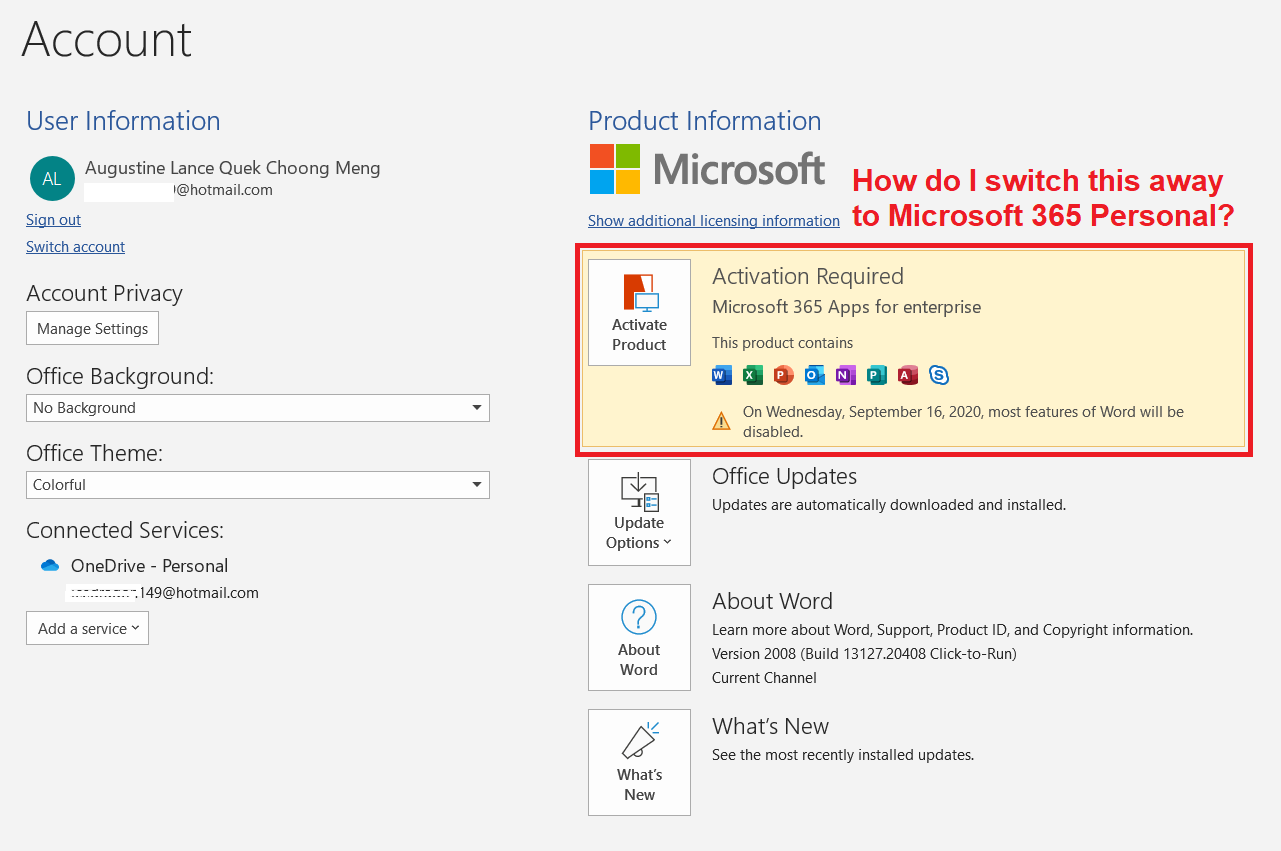Click the OneDrive cloud icon
Viewport: 1281px width, 851px height.
click(50, 566)
